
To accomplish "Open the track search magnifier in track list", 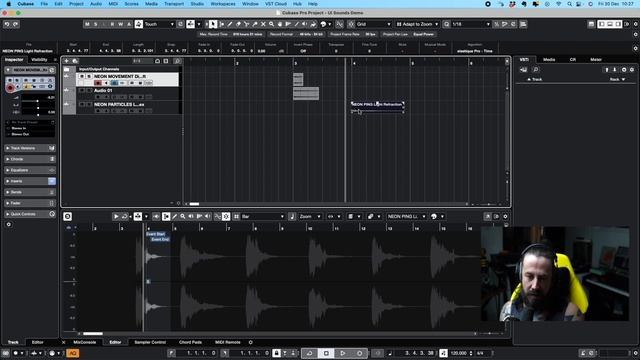I will pyautogui.click(x=177, y=61).
